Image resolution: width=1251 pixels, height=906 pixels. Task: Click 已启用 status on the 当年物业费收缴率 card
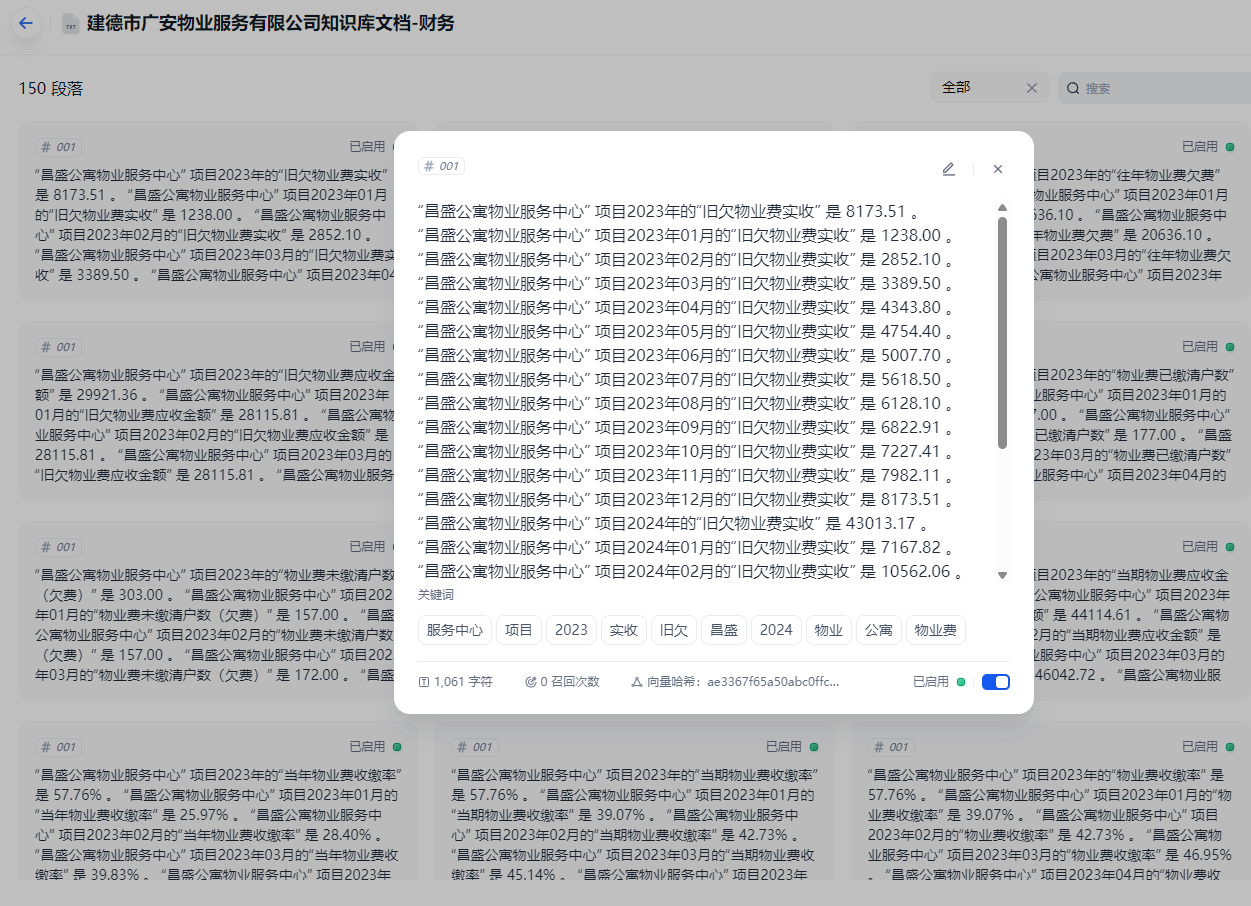(367, 747)
